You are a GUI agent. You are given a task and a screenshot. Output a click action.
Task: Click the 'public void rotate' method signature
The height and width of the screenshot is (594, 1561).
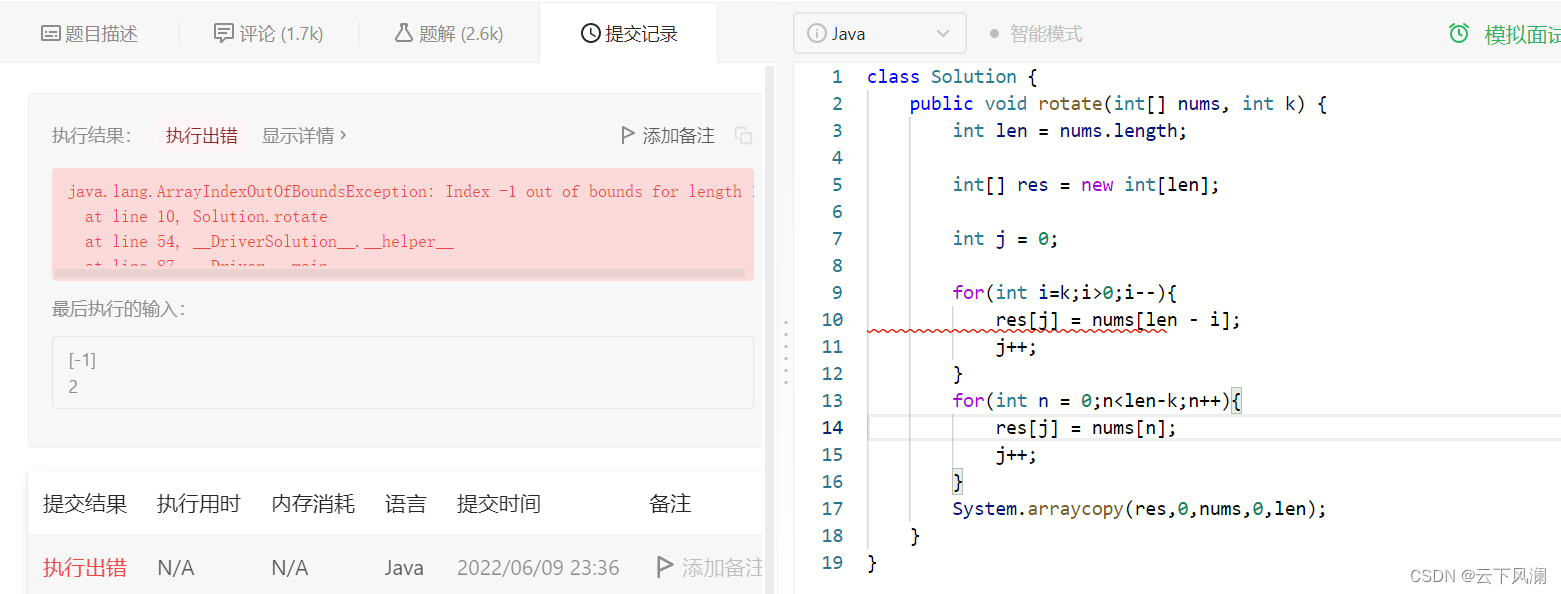tap(1118, 103)
